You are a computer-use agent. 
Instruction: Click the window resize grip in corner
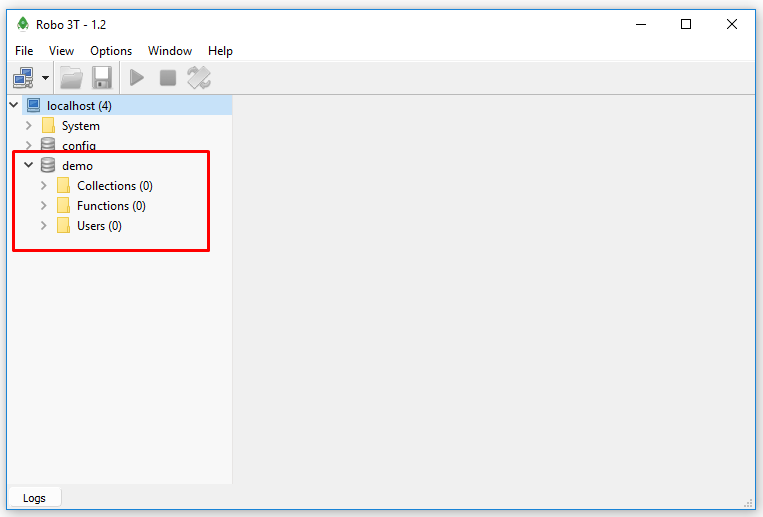(748, 504)
